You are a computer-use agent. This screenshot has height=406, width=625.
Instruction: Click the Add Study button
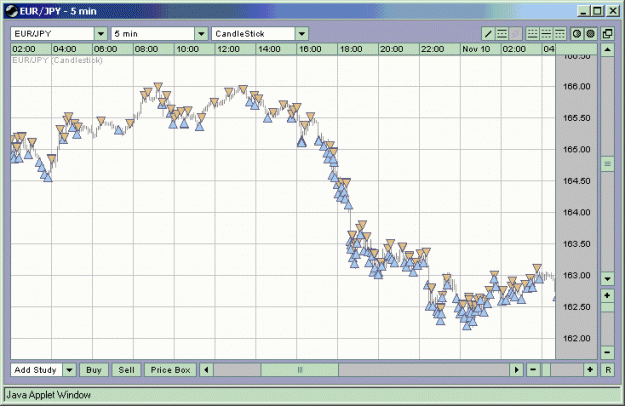coord(36,370)
